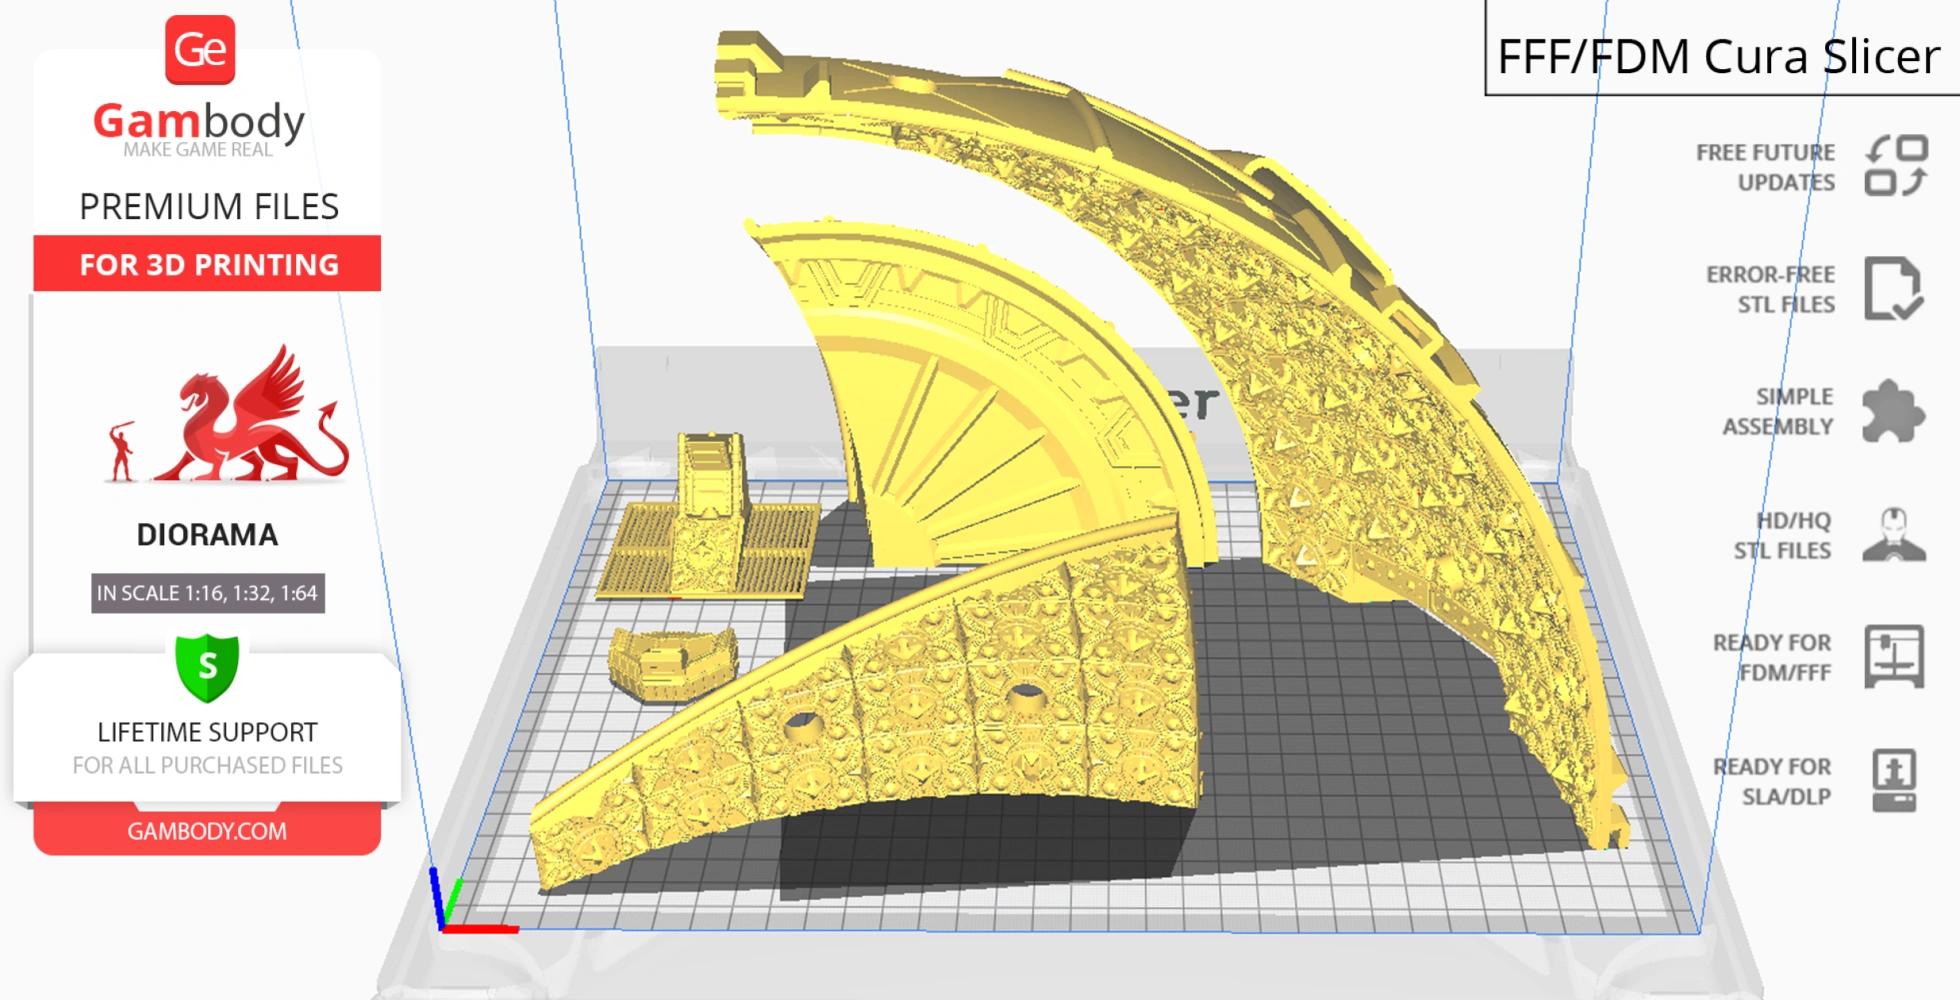
Task: Select the small hexagonal base part
Action: point(672,660)
